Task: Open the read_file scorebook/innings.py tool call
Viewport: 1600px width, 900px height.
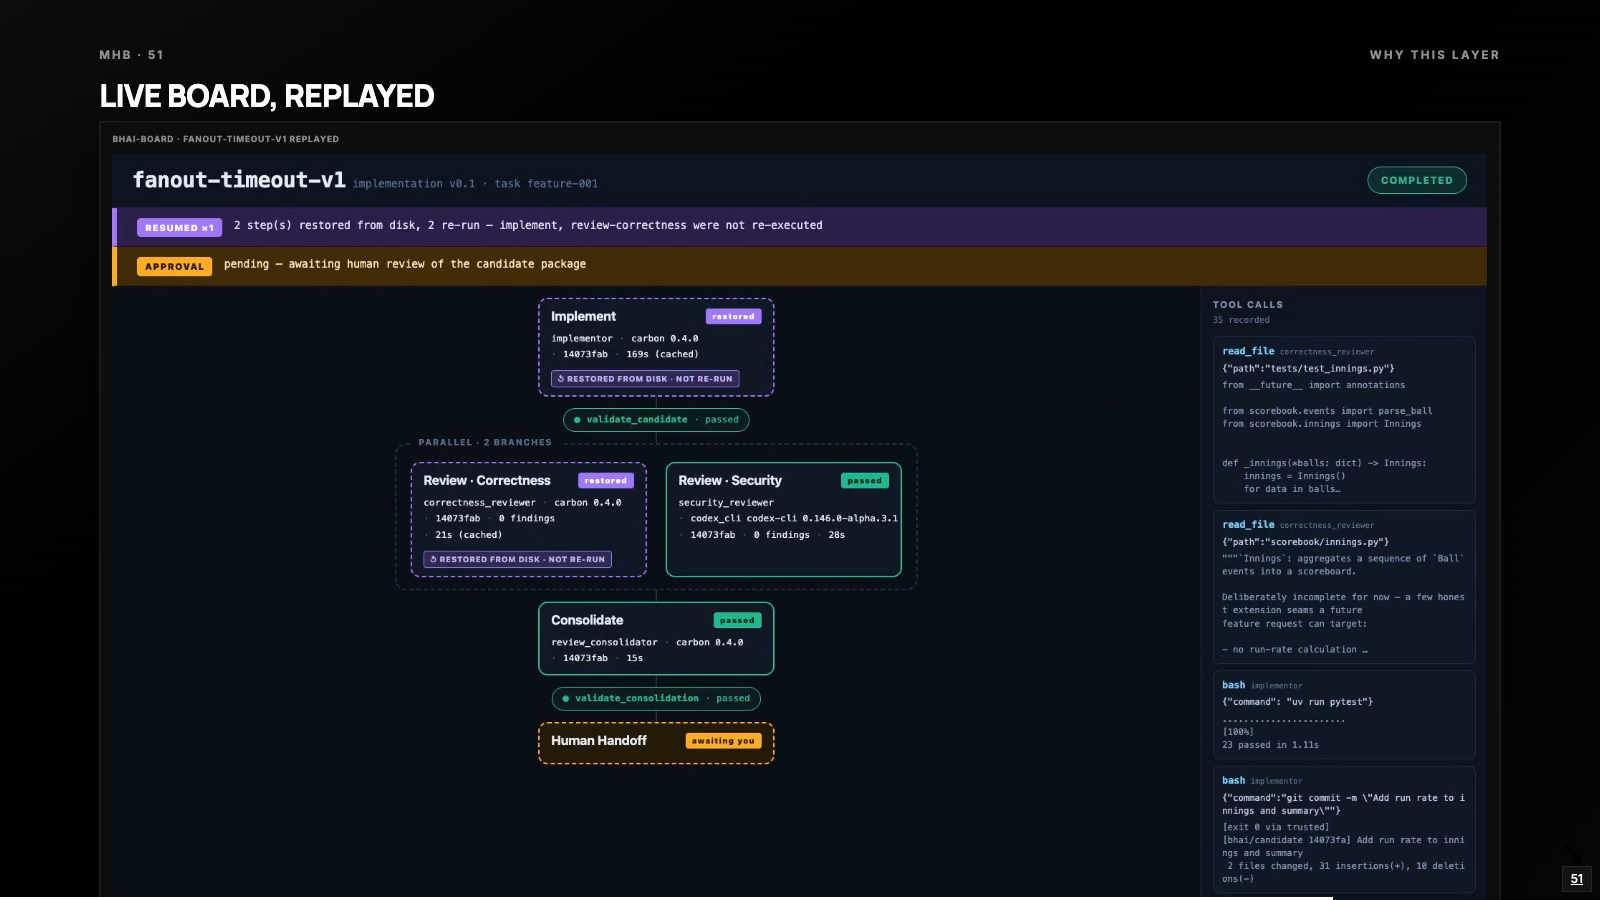Action: (x=1343, y=587)
